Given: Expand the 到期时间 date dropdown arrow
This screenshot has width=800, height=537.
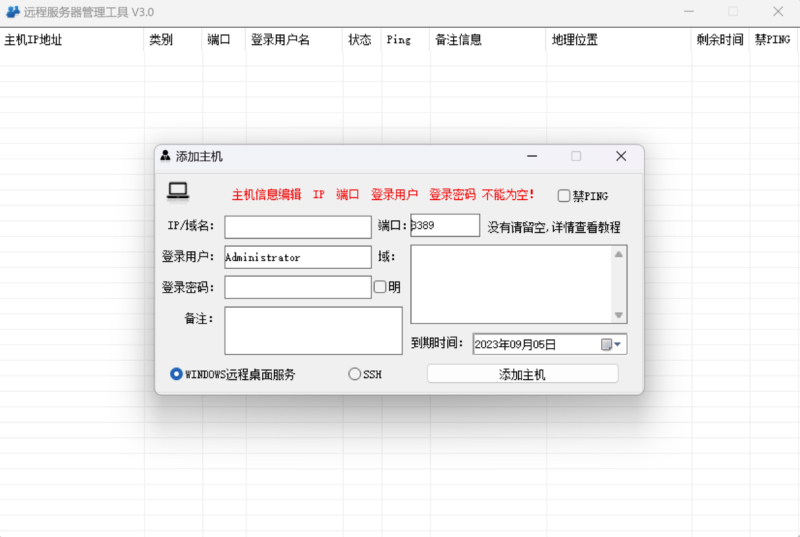Looking at the screenshot, I should 619,344.
